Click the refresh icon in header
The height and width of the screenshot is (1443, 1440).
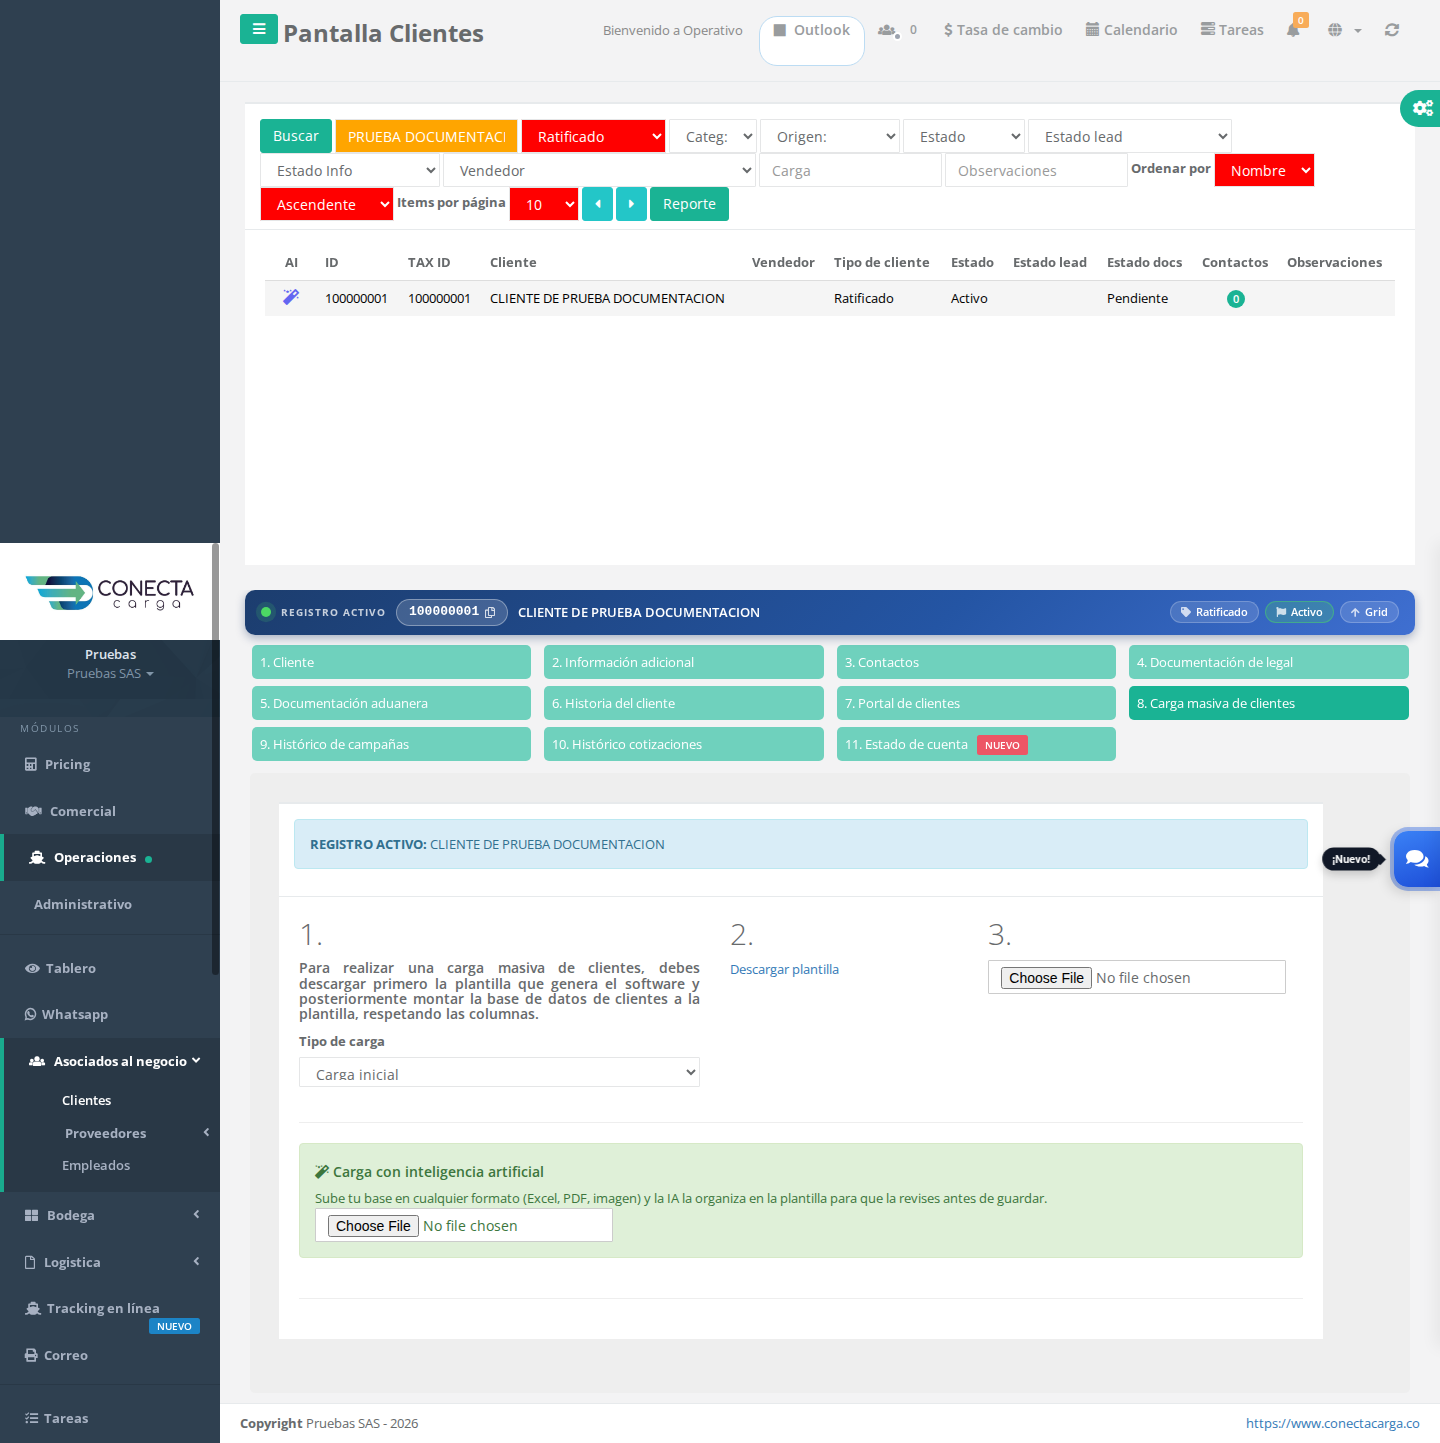click(x=1392, y=30)
